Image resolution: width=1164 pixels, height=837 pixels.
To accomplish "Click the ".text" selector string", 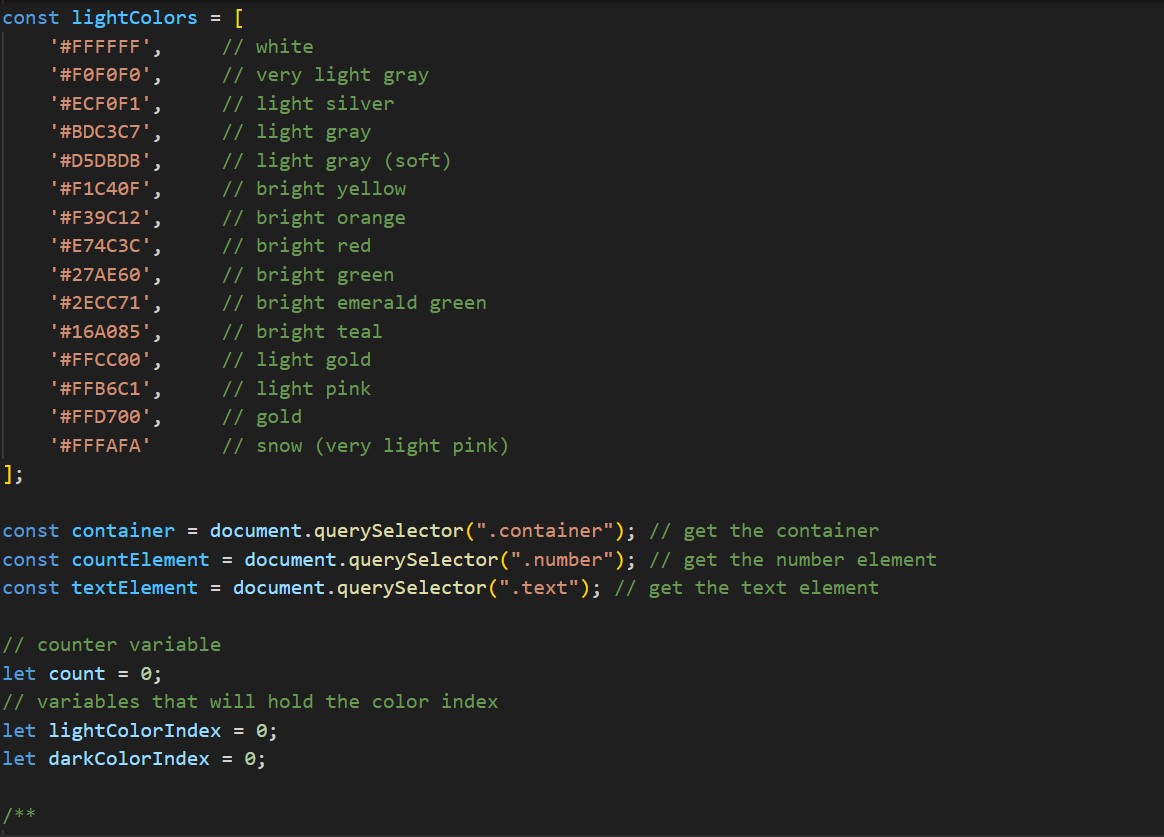I will 540,588.
